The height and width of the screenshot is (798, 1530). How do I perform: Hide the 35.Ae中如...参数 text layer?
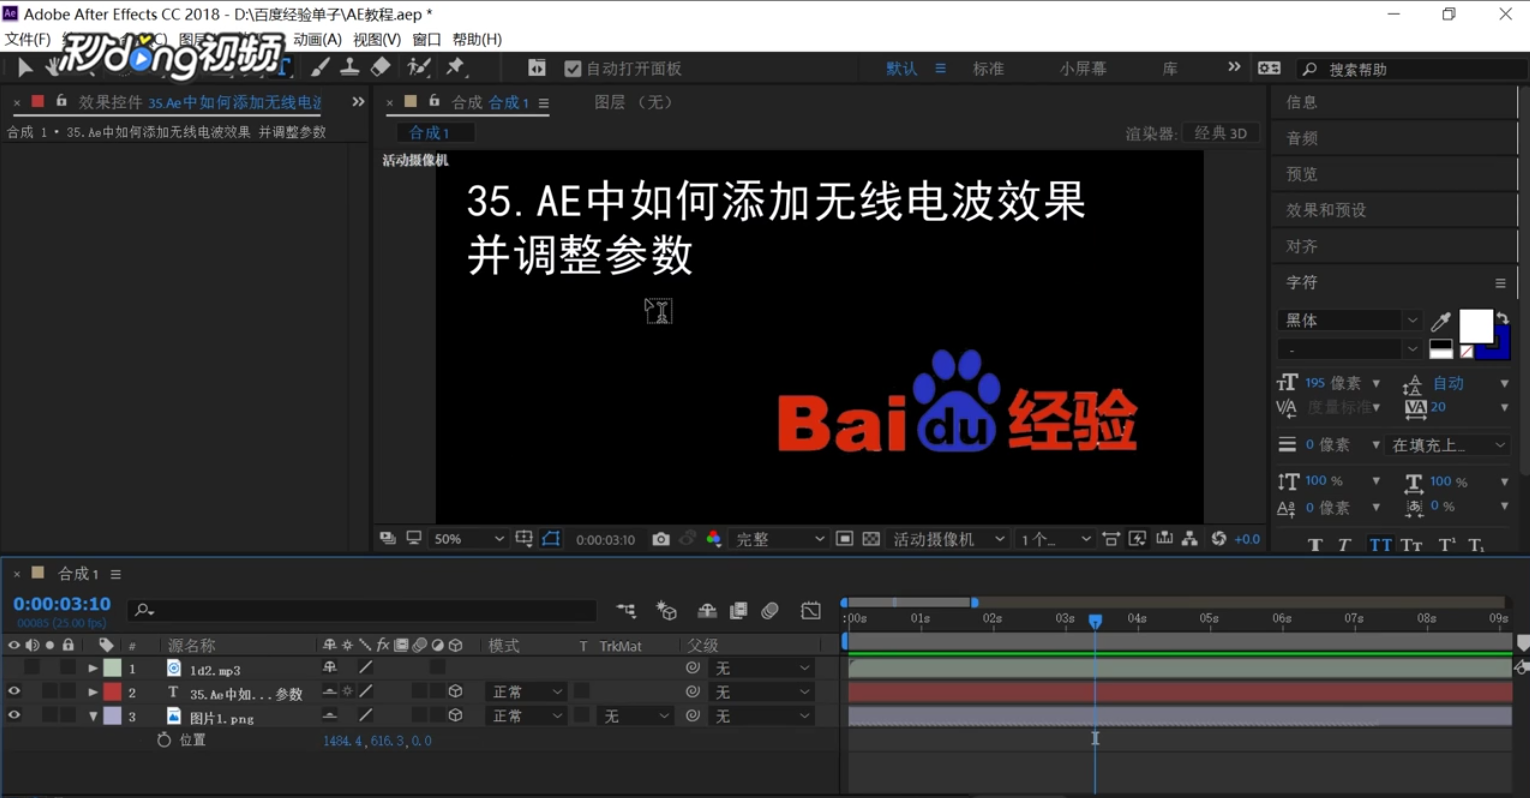14,692
